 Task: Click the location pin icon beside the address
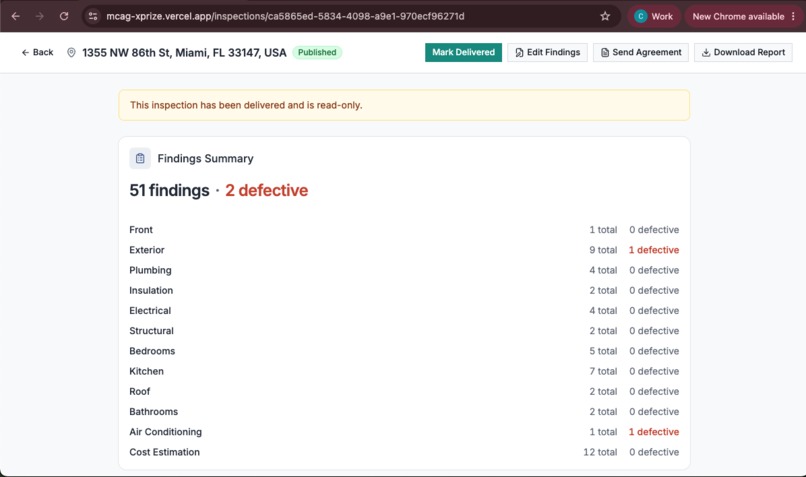point(71,52)
